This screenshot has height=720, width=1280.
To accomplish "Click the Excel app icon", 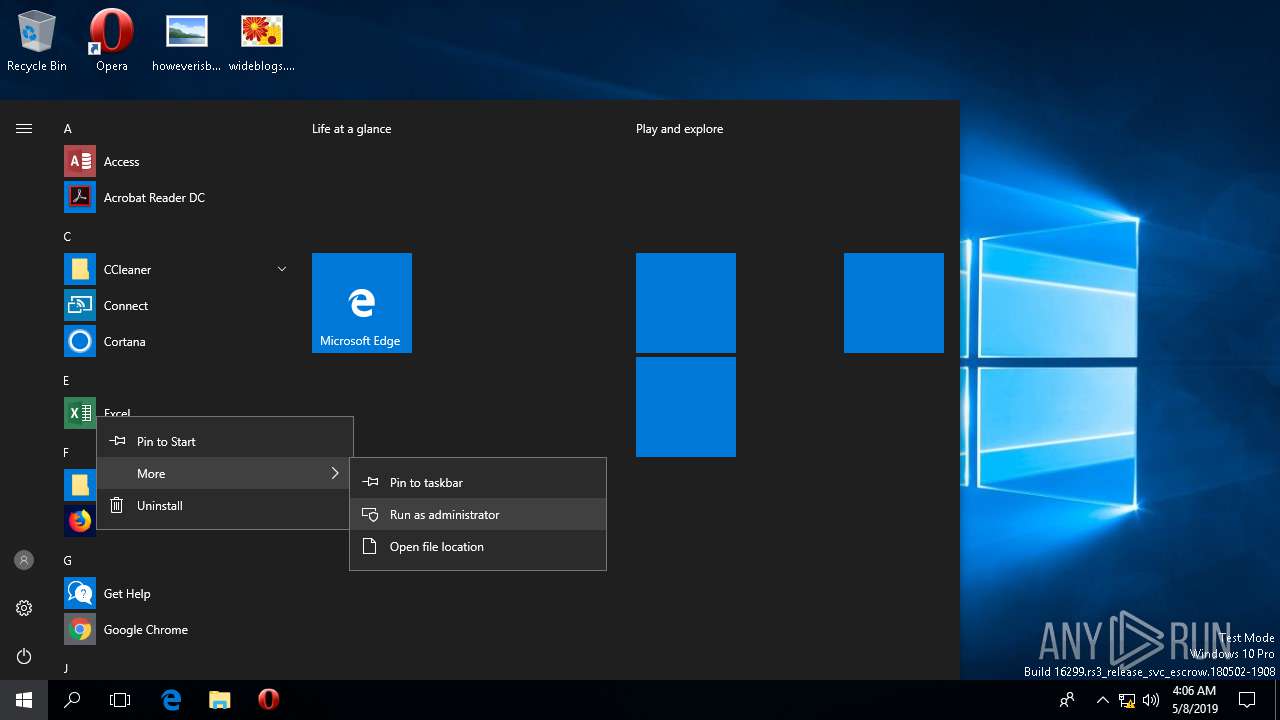I will [x=80, y=413].
